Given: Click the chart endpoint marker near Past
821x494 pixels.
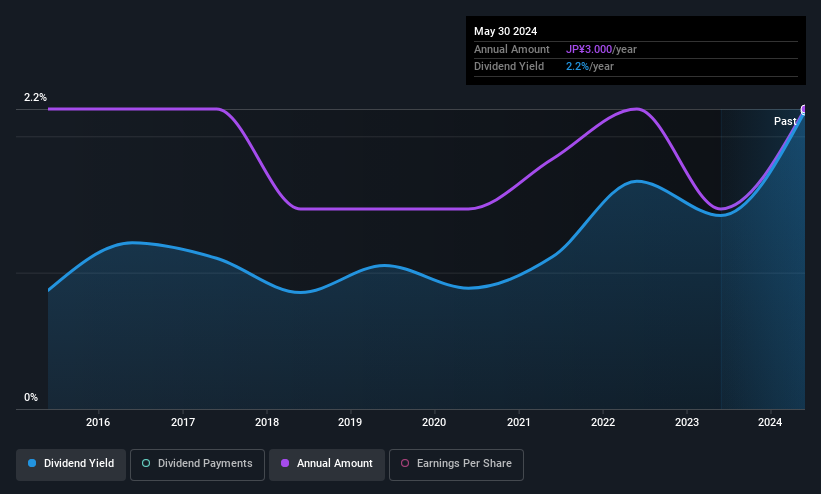Looking at the screenshot, I should (x=804, y=109).
